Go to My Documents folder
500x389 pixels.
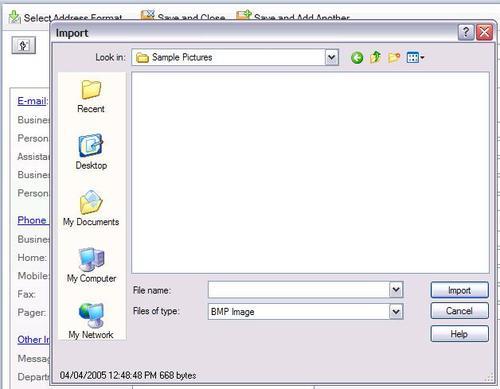coord(91,209)
